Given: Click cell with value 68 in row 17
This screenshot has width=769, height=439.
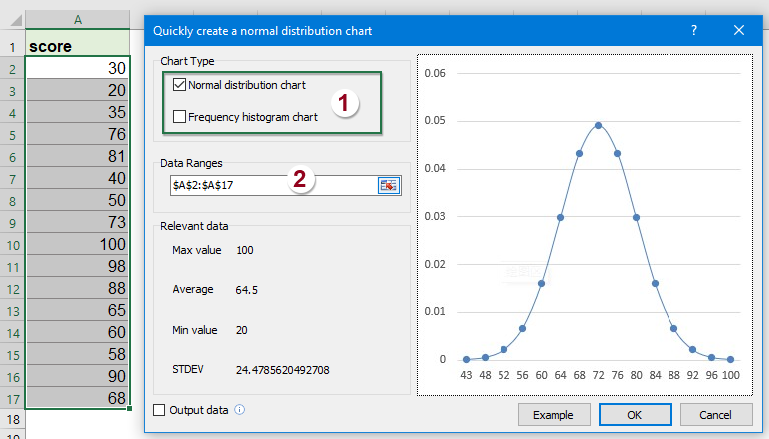Looking at the screenshot, I should [78, 398].
